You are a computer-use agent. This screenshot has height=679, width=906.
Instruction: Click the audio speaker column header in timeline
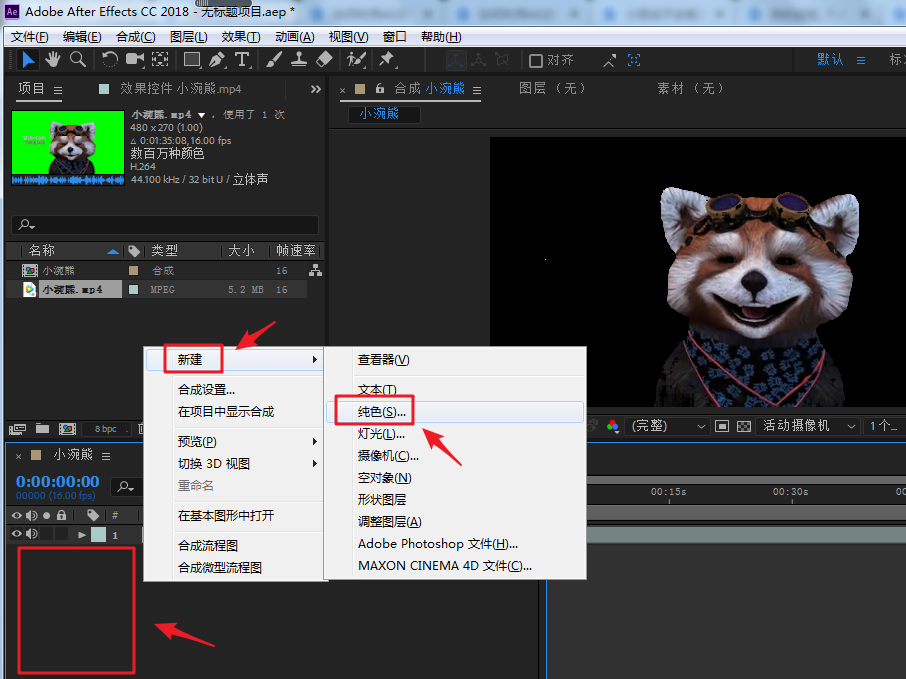tap(32, 515)
